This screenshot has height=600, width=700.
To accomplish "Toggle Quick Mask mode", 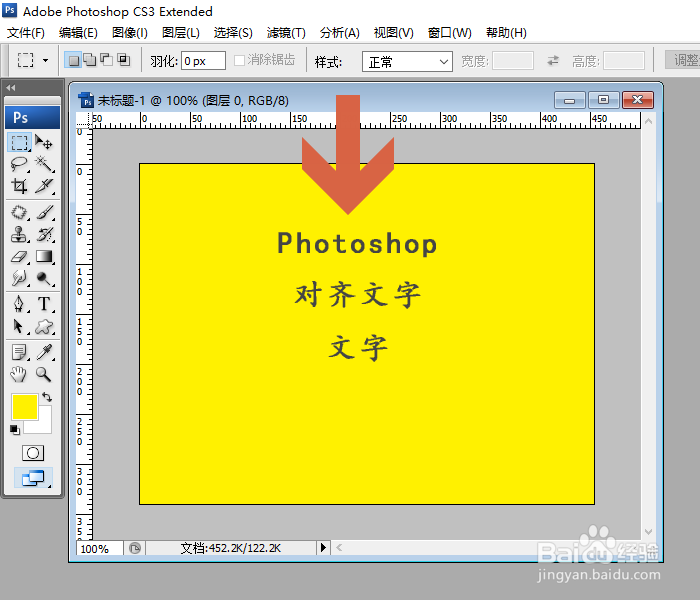I will pyautogui.click(x=33, y=453).
